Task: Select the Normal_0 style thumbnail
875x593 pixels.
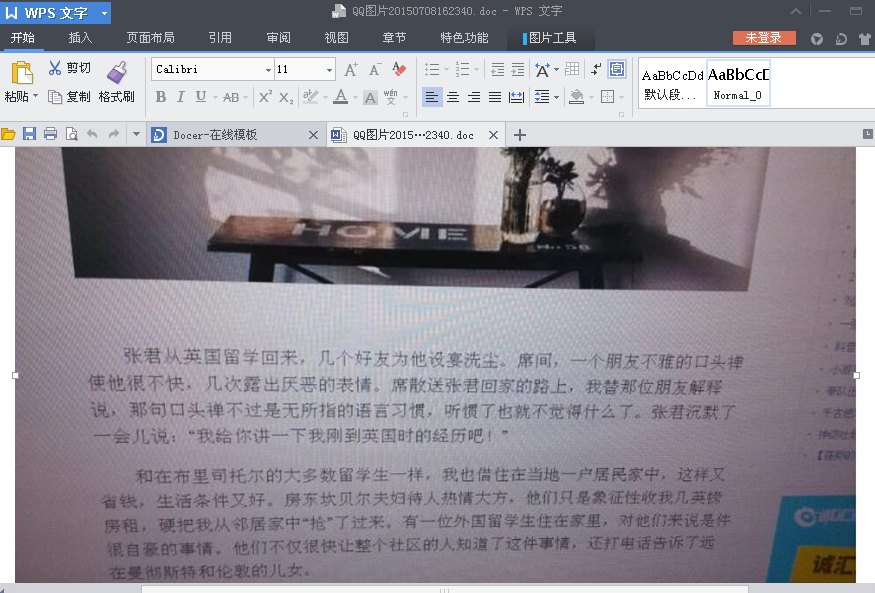Action: coord(739,83)
